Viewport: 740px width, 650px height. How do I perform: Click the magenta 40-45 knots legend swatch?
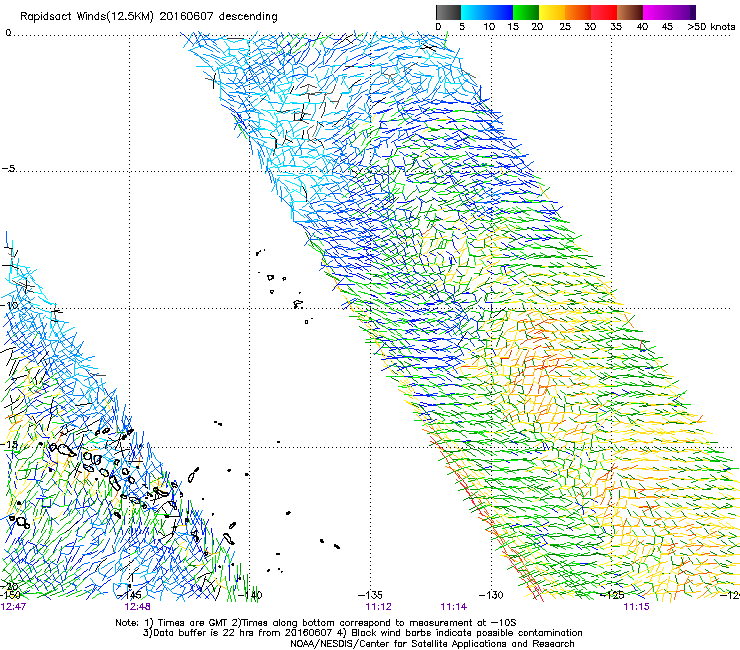[656, 12]
